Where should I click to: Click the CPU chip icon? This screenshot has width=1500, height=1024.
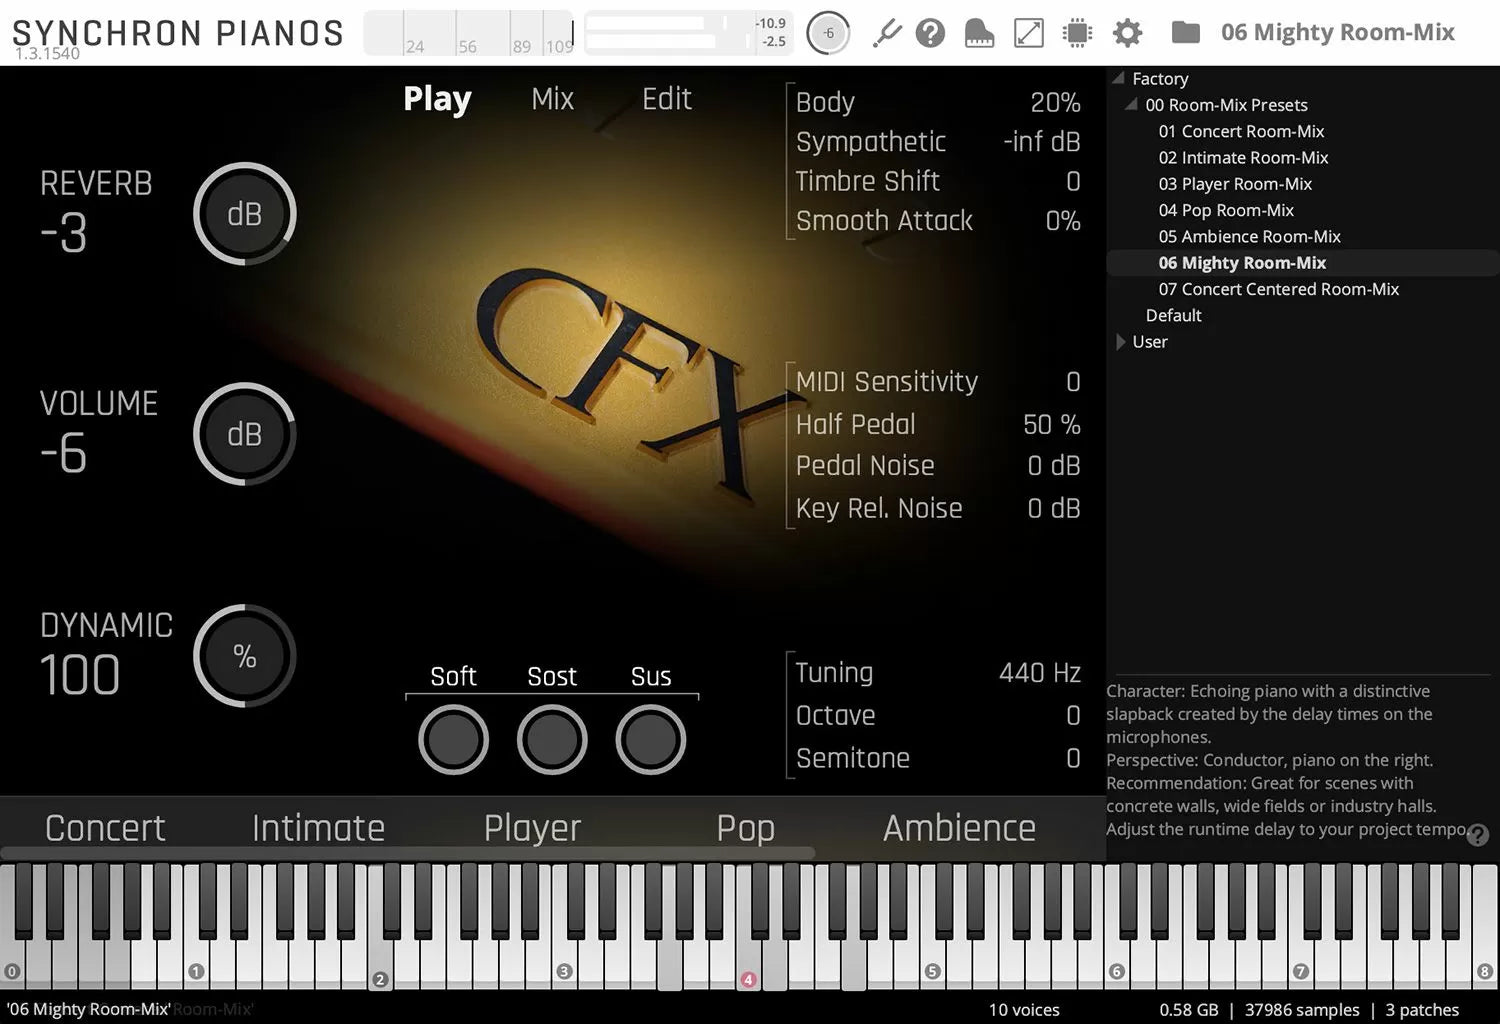[x=1077, y=33]
